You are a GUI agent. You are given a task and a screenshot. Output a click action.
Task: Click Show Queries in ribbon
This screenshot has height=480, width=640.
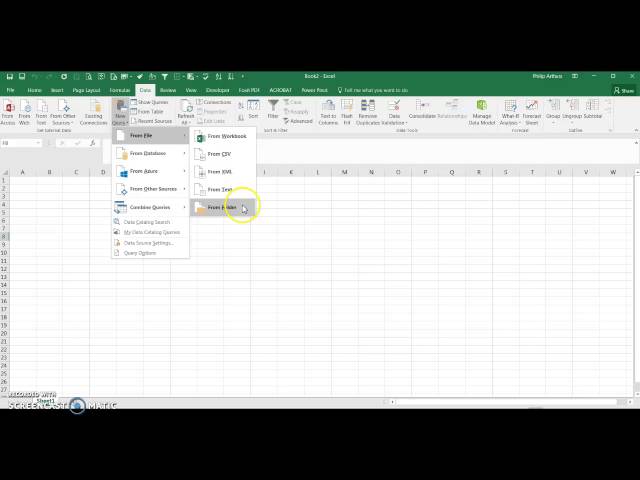(x=149, y=102)
